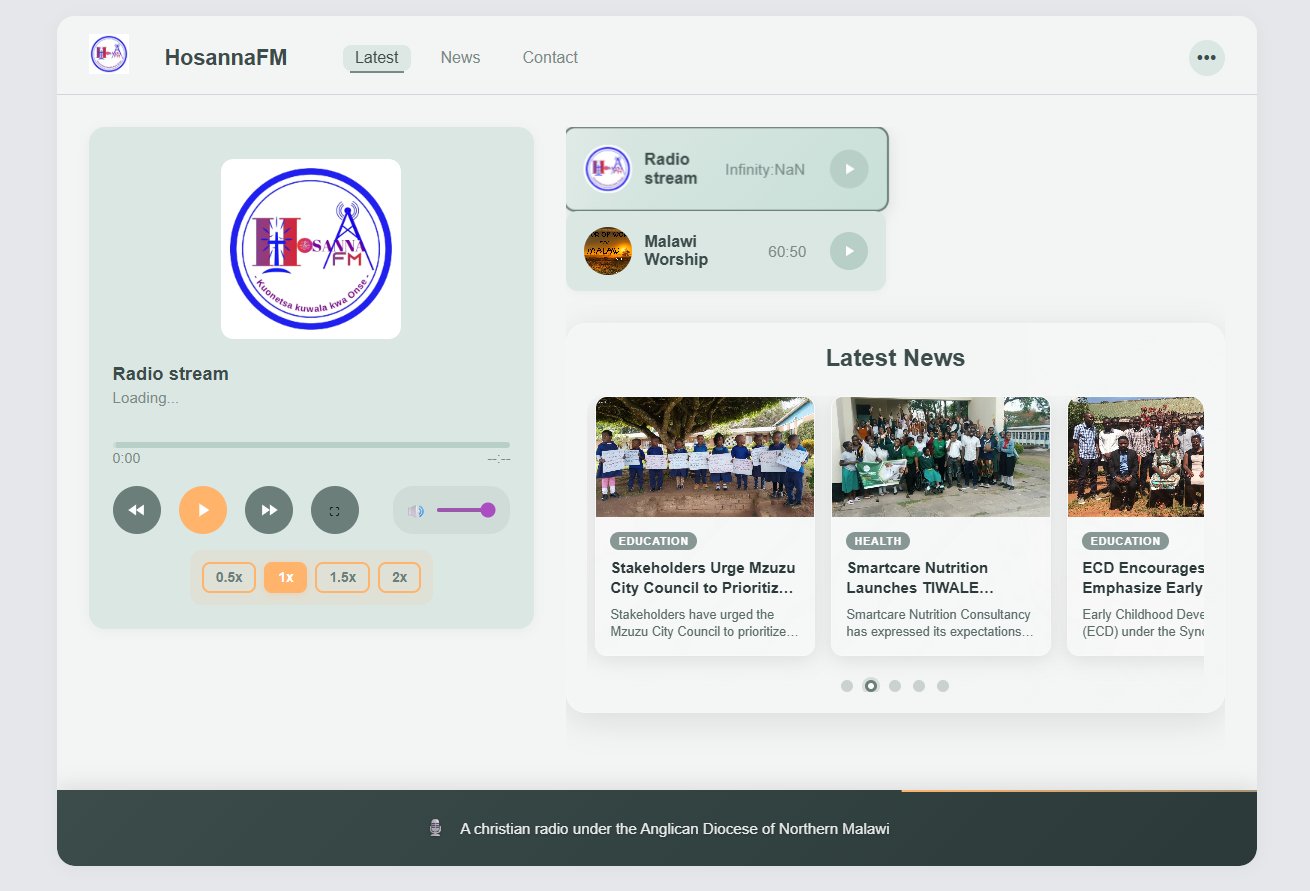This screenshot has height=891, width=1310.
Task: Open the News tab
Action: [x=460, y=57]
